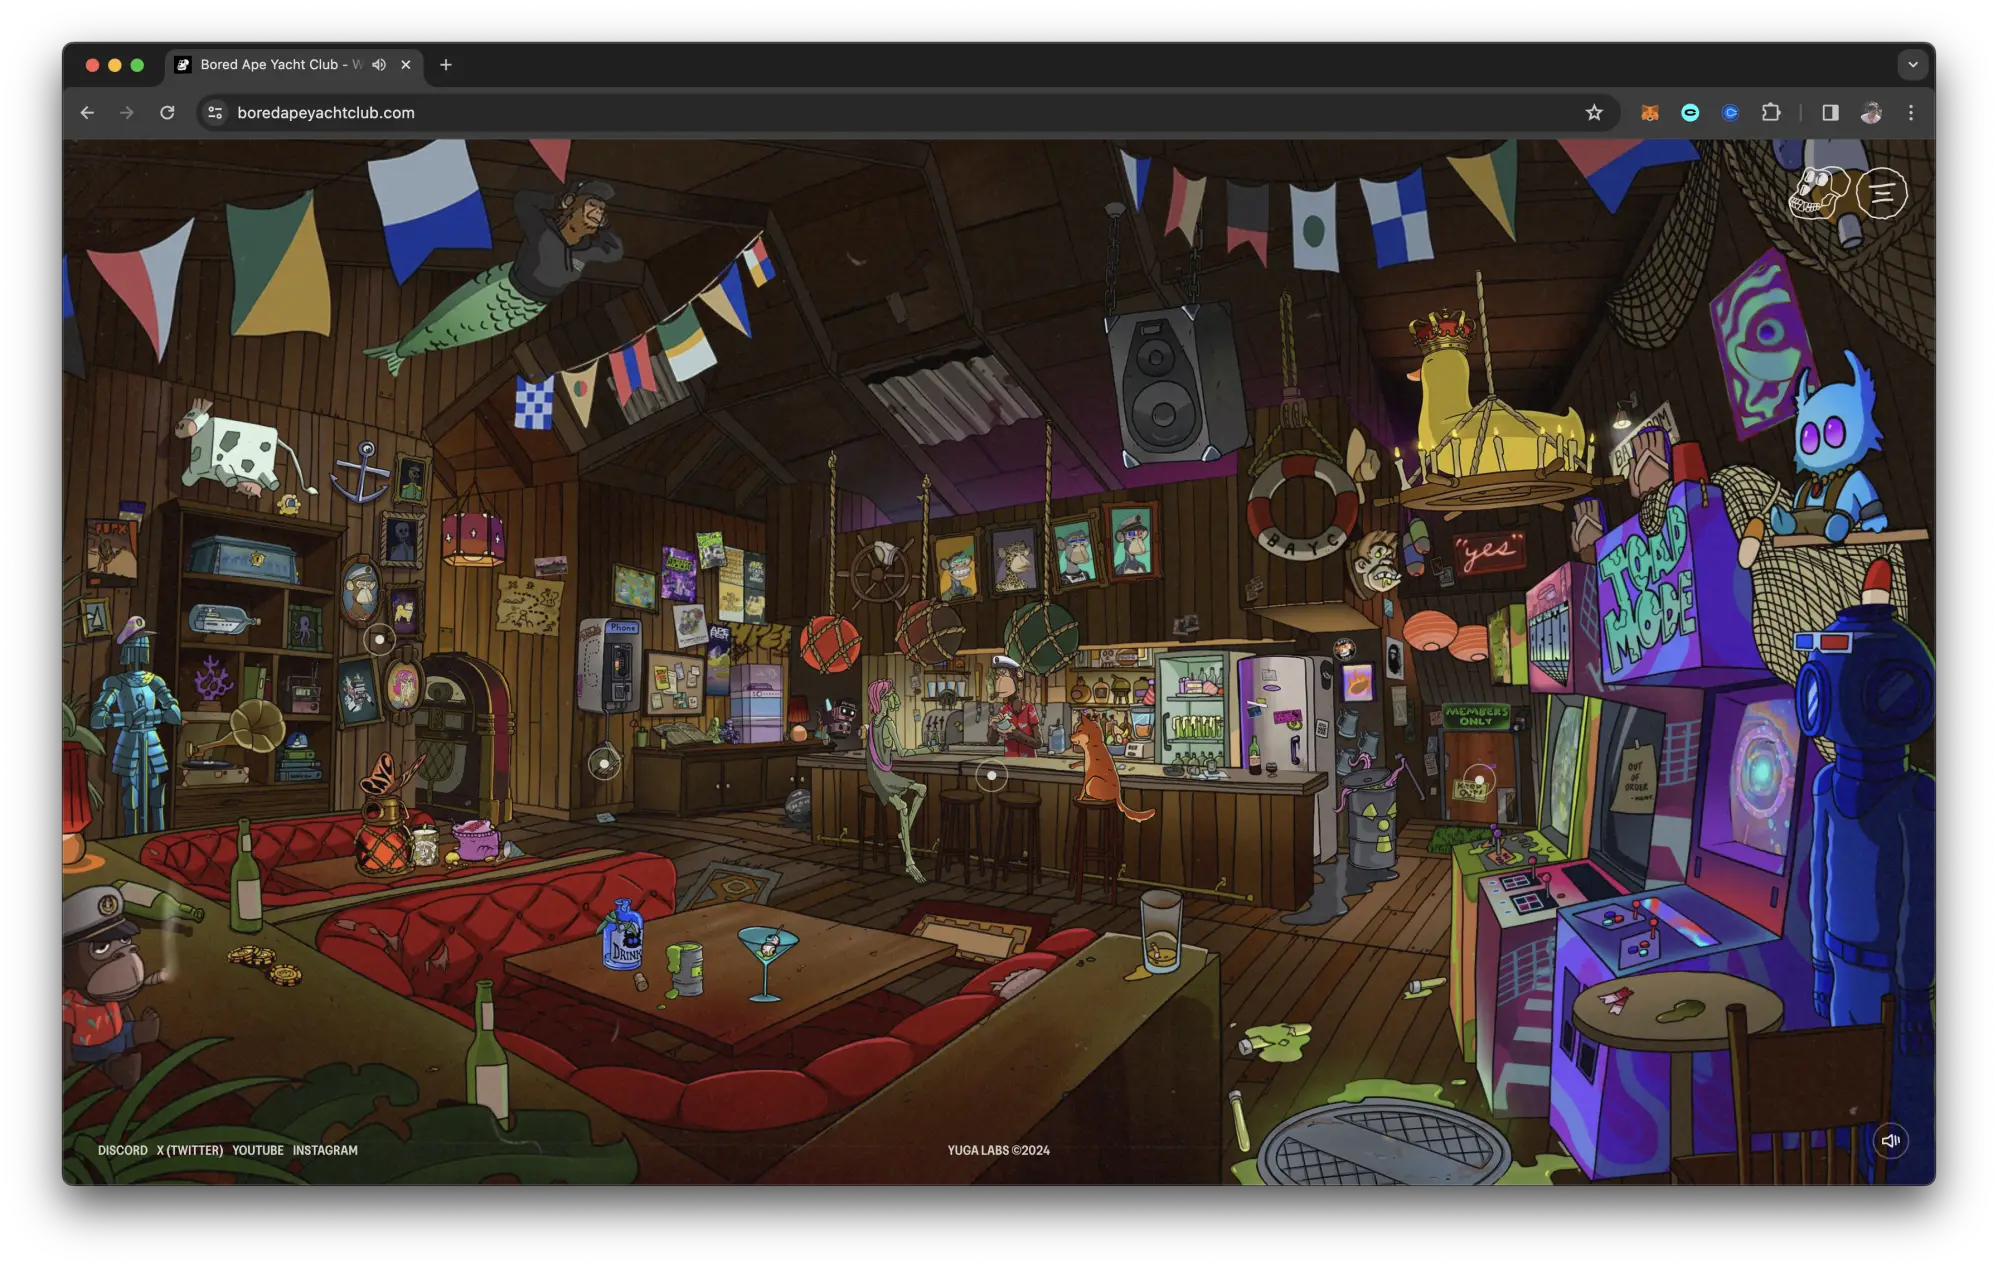View site information in the address bar

point(215,113)
